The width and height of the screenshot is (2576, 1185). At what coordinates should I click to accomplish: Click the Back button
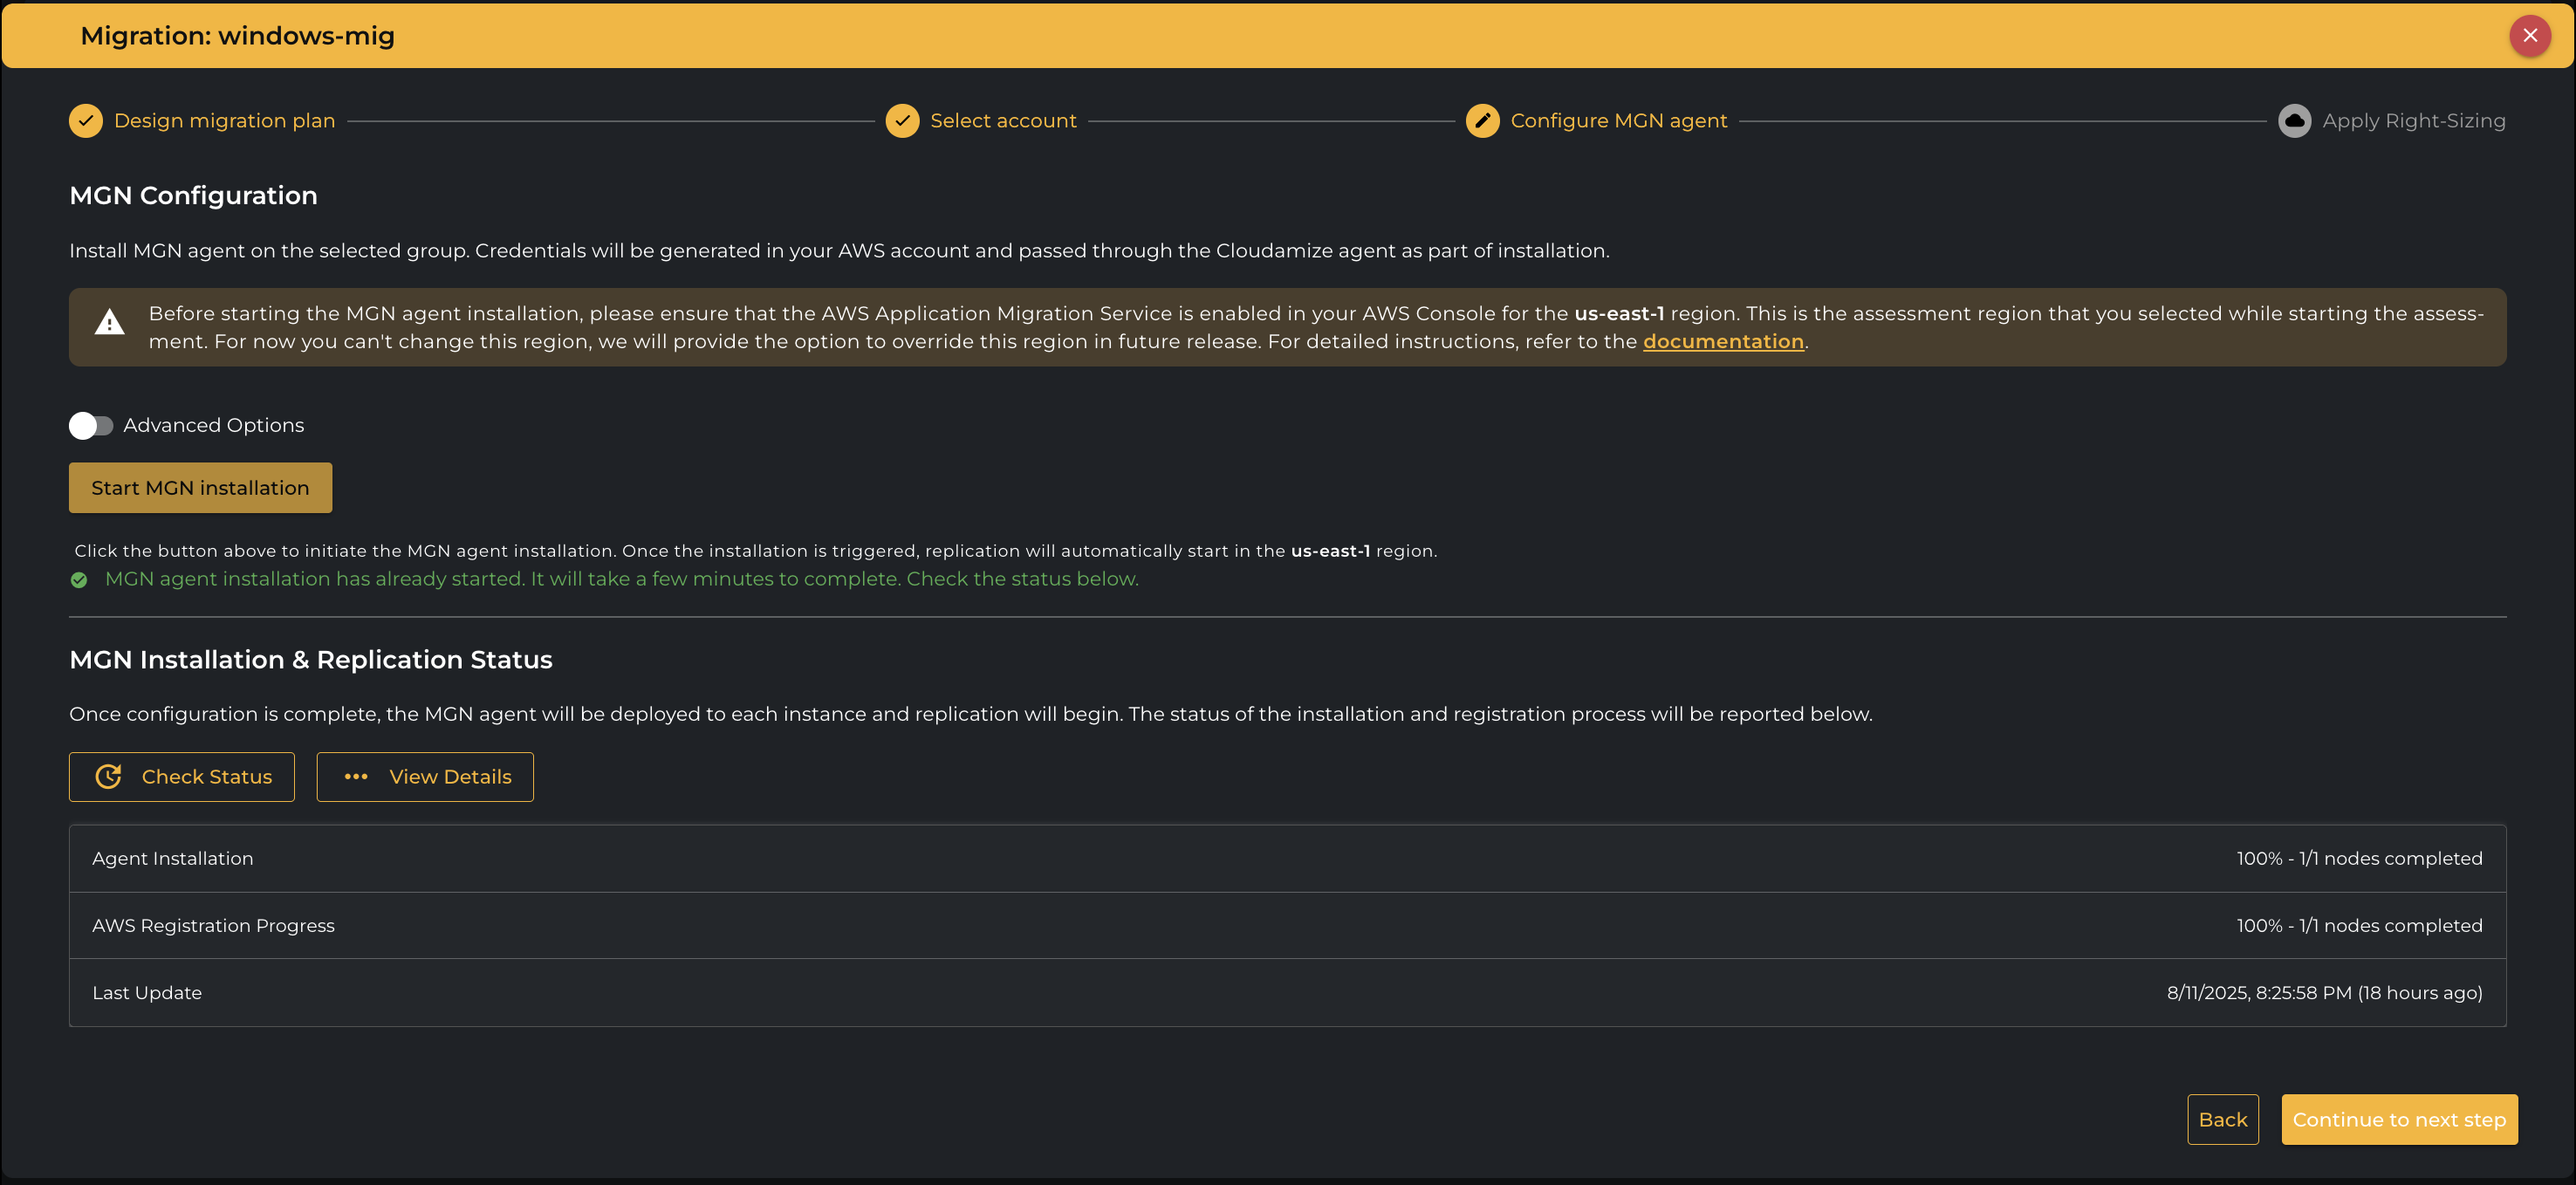2222,1120
